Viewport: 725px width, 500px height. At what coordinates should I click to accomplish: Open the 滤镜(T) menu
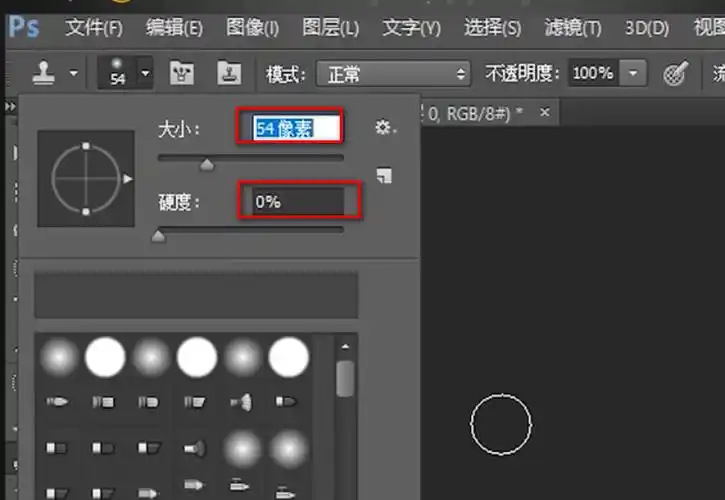(x=573, y=28)
